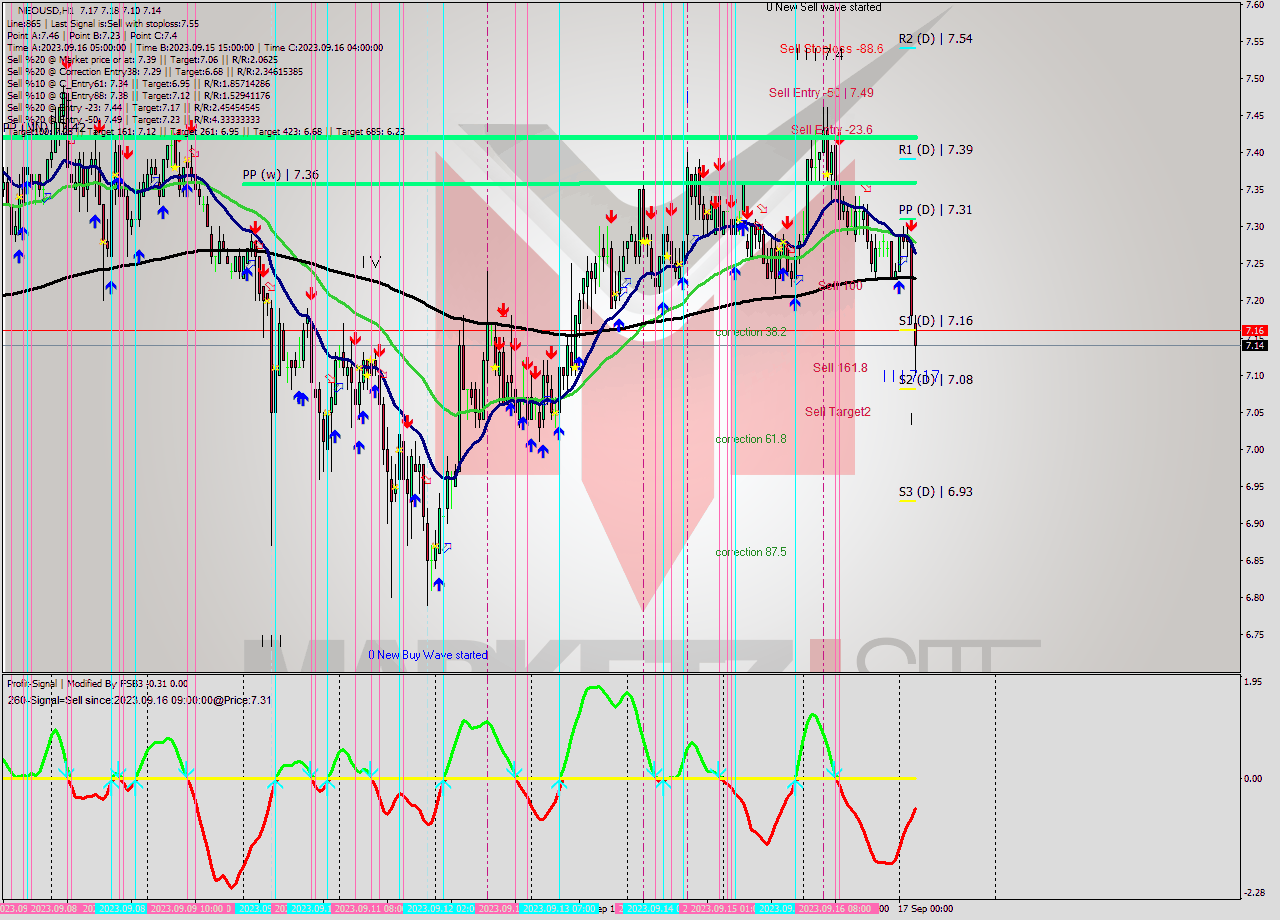Screen dimensions: 1280x920
Task: Click the 7.50 price axis value
Action: coord(1253,78)
